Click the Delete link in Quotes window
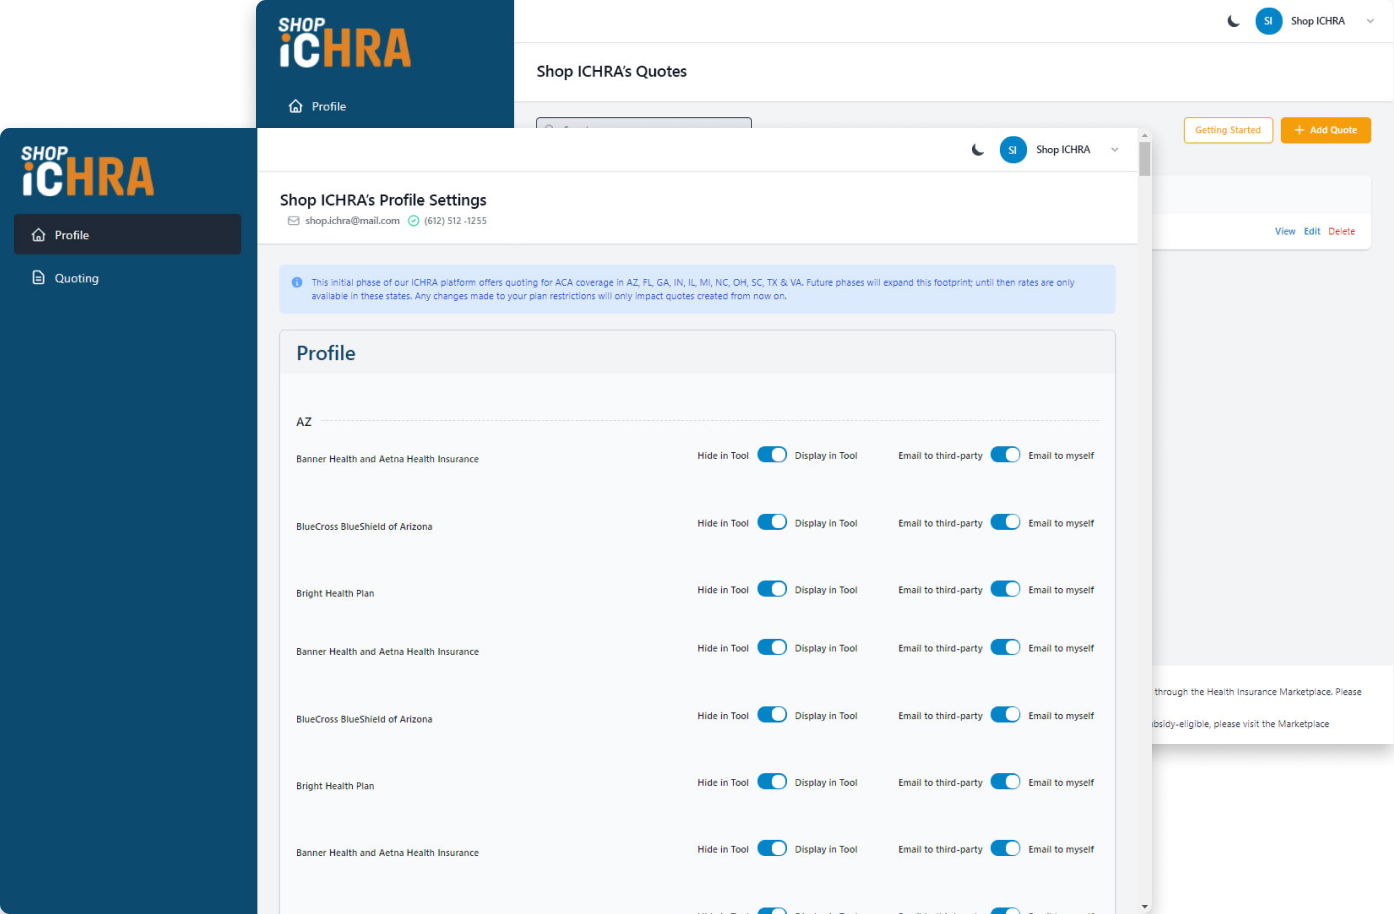This screenshot has width=1394, height=914. [1342, 231]
